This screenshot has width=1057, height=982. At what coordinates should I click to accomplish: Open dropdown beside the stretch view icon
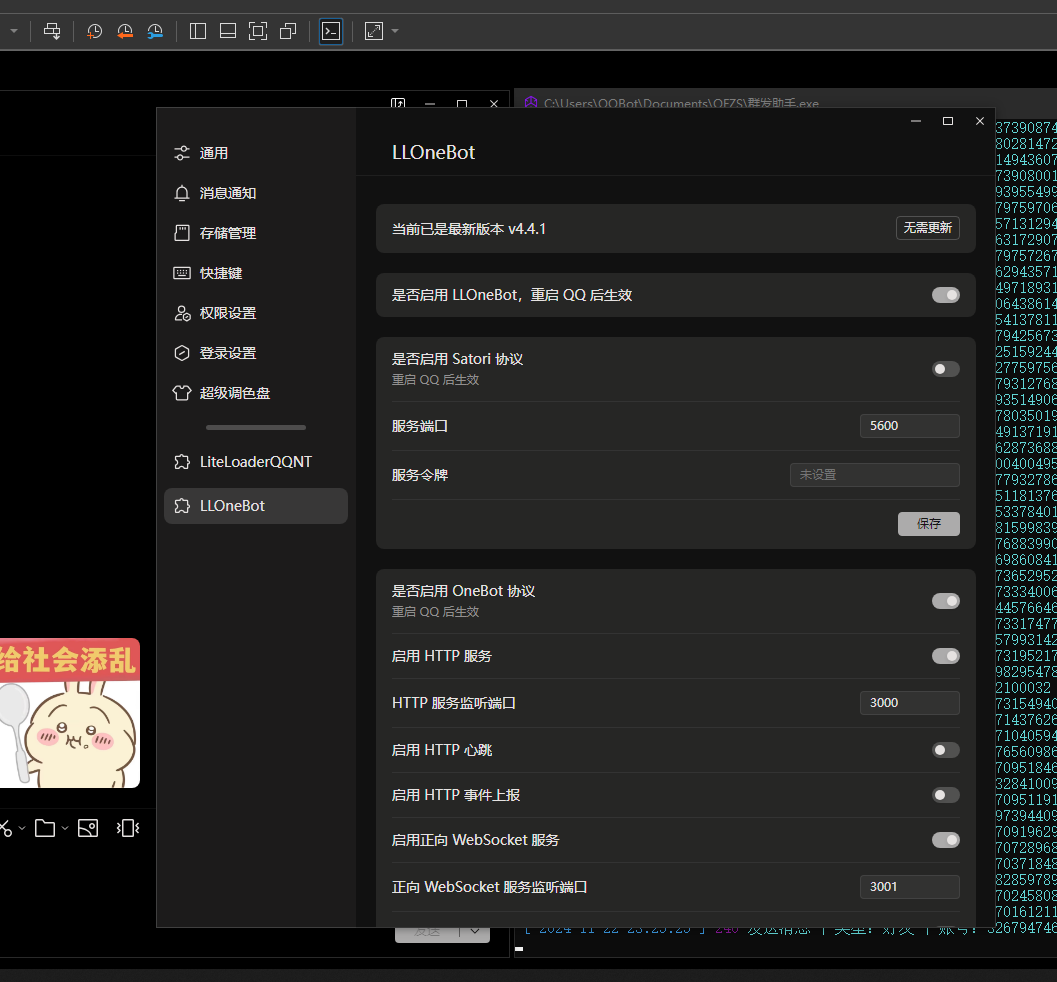coord(395,31)
